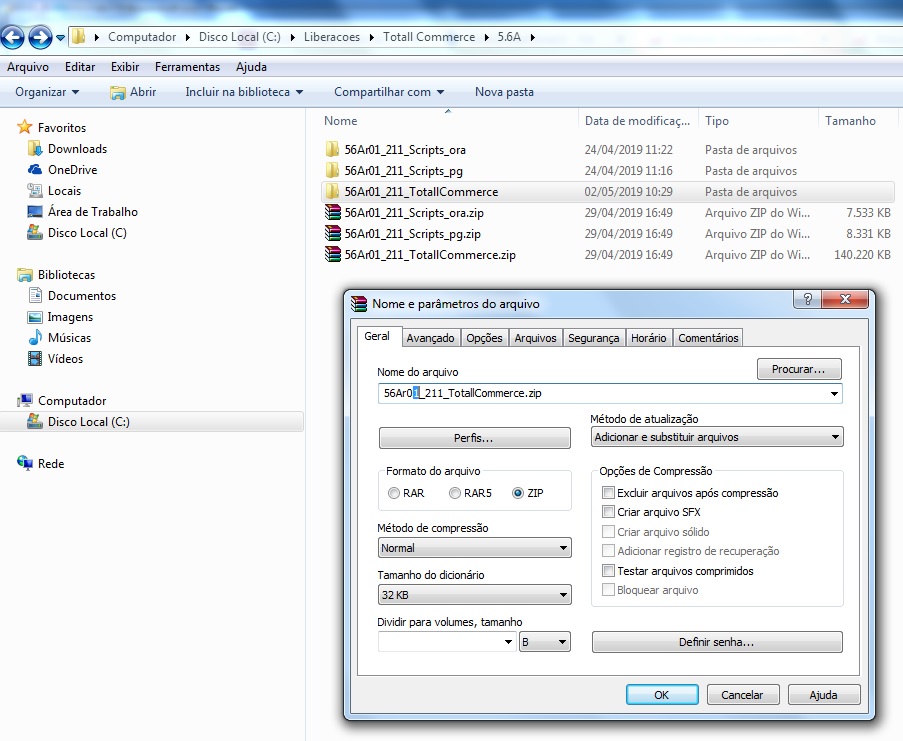Open the Tamanho do dicionário dropdown
Image resolution: width=903 pixels, height=741 pixels.
475,595
